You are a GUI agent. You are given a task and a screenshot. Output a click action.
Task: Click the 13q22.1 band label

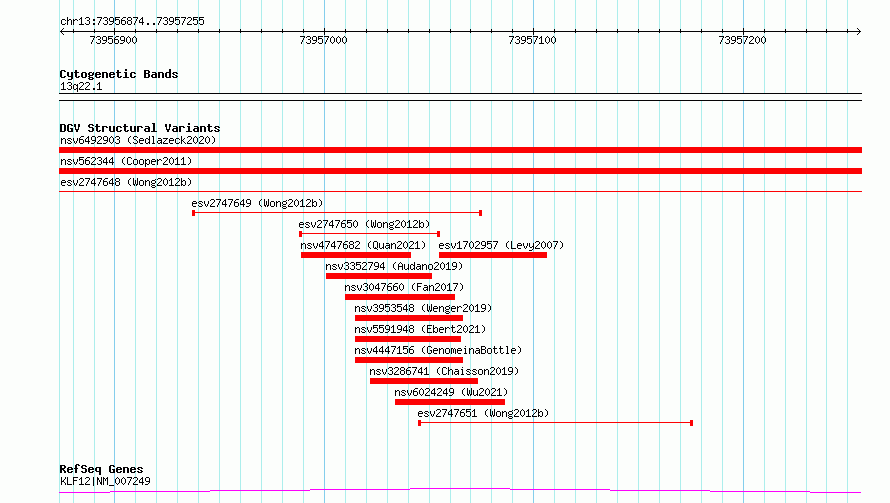tap(81, 86)
